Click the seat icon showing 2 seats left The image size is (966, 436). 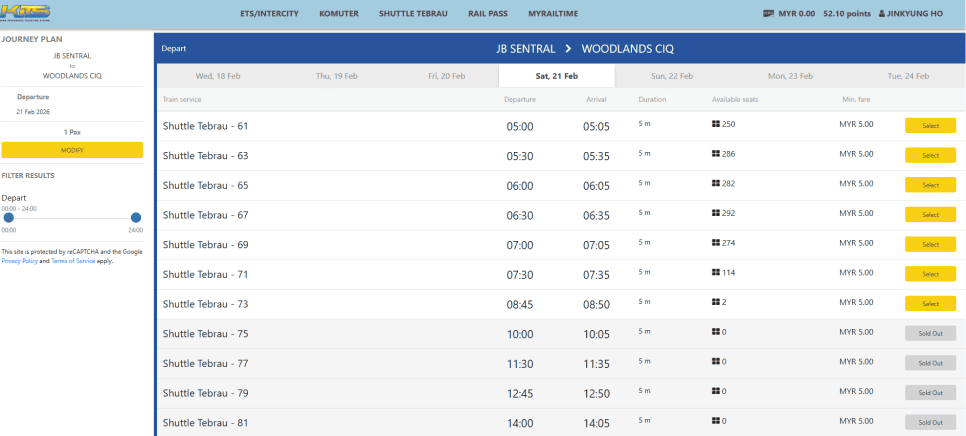pyautogui.click(x=716, y=302)
